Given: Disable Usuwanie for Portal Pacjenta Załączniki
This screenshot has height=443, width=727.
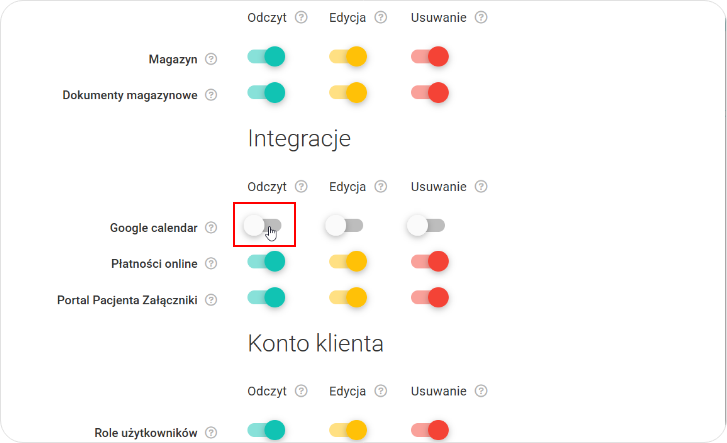Looking at the screenshot, I should 430,297.
